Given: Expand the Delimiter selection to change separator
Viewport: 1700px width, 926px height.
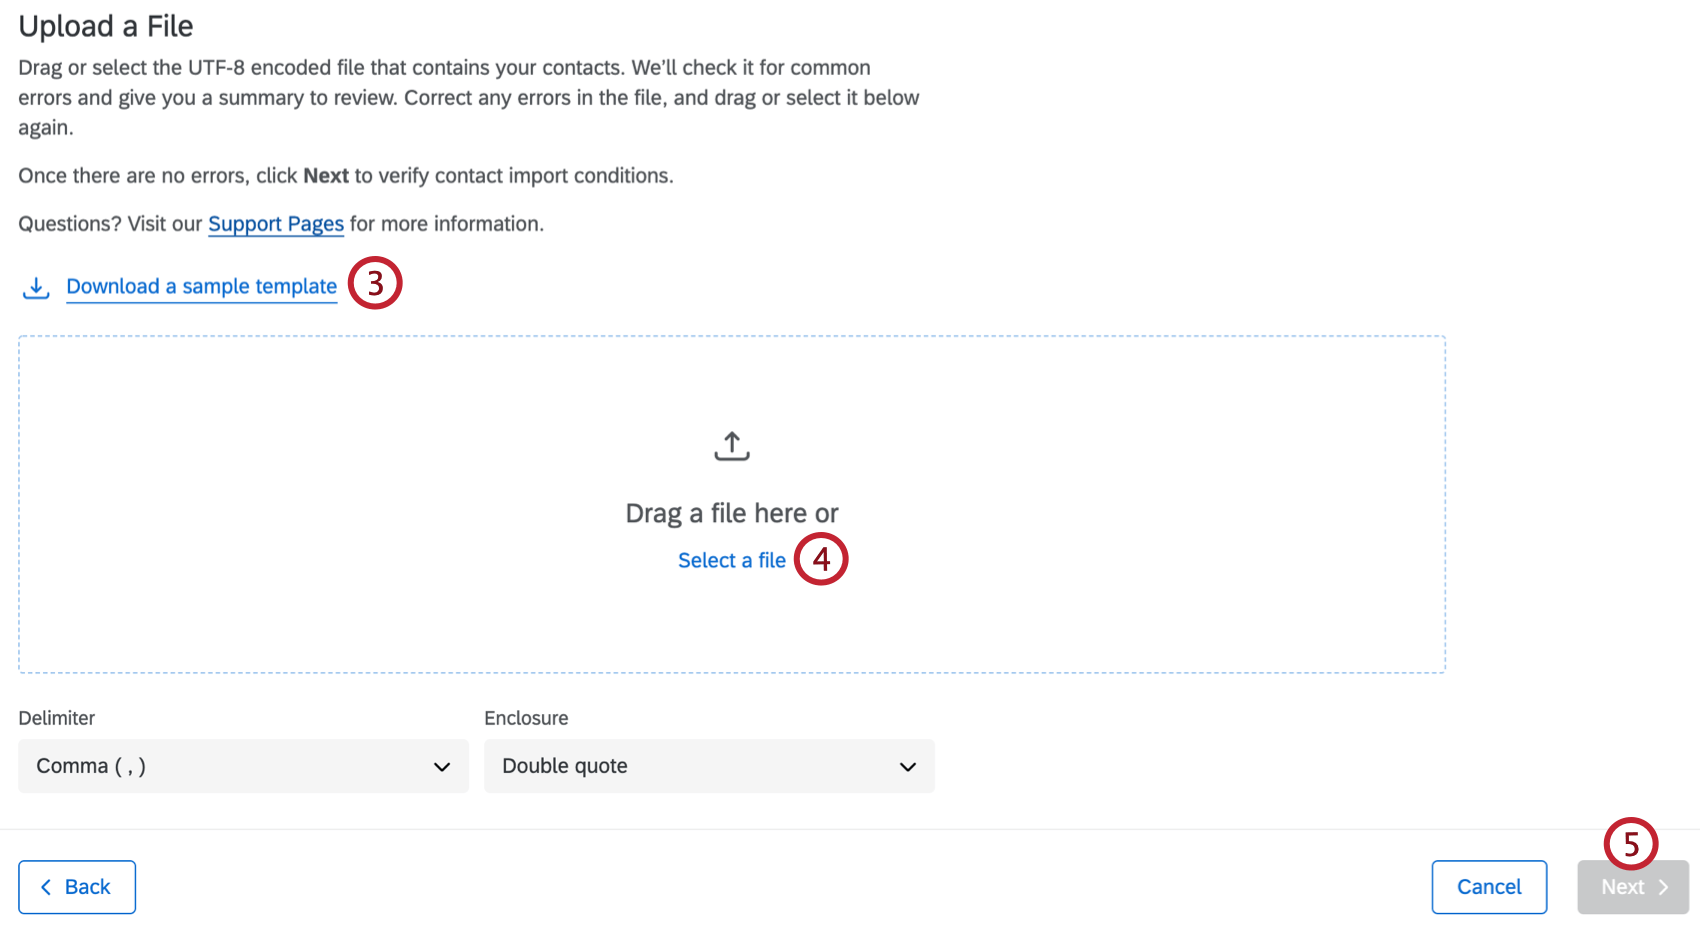Looking at the screenshot, I should 243,766.
